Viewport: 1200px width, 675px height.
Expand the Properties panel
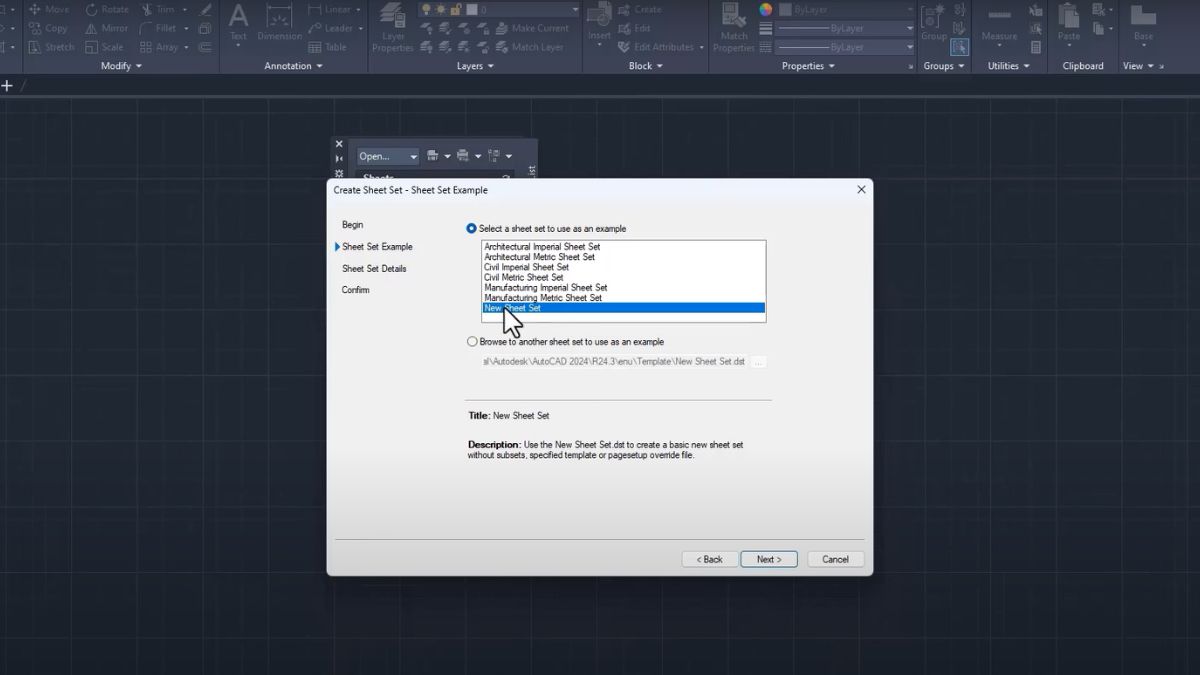click(x=809, y=66)
